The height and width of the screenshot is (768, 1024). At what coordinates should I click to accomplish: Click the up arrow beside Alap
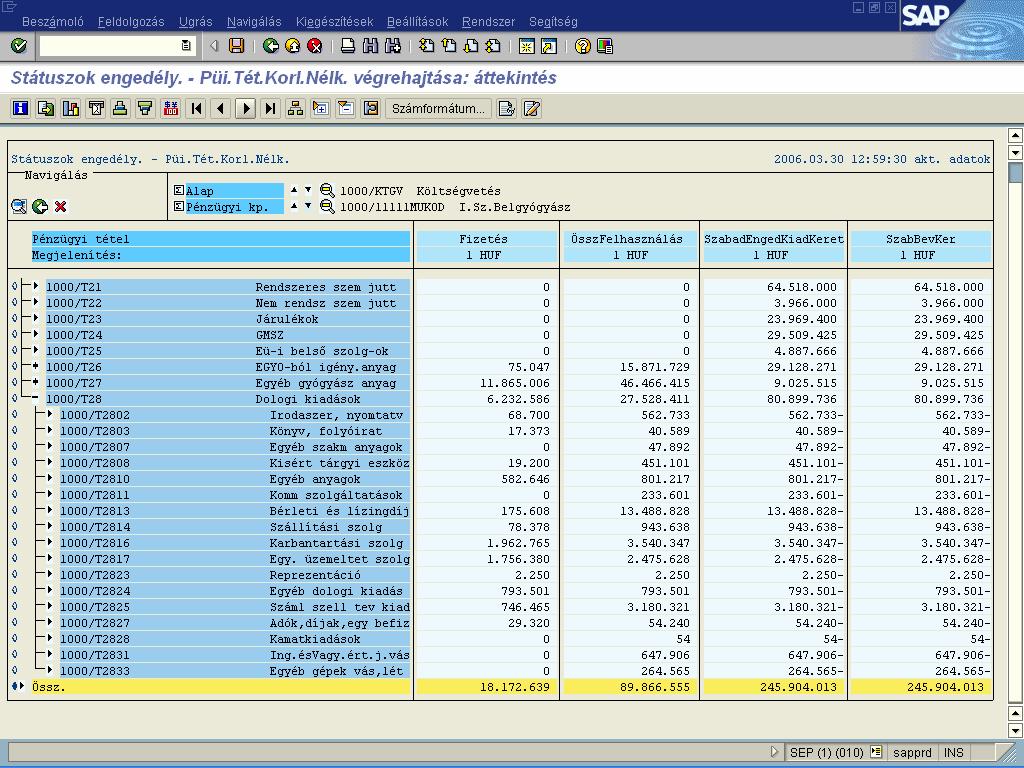294,190
